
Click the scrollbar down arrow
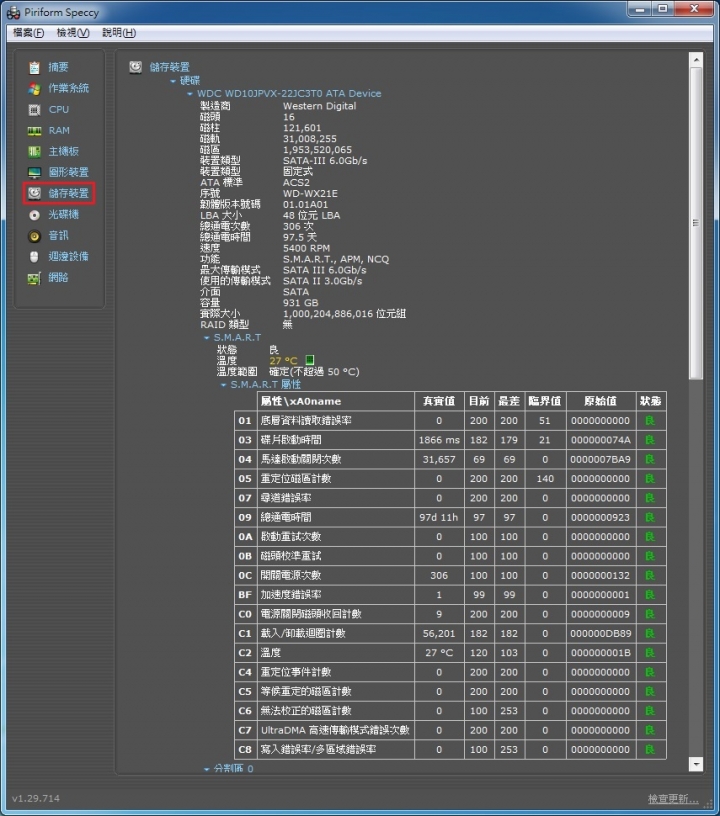click(x=696, y=763)
